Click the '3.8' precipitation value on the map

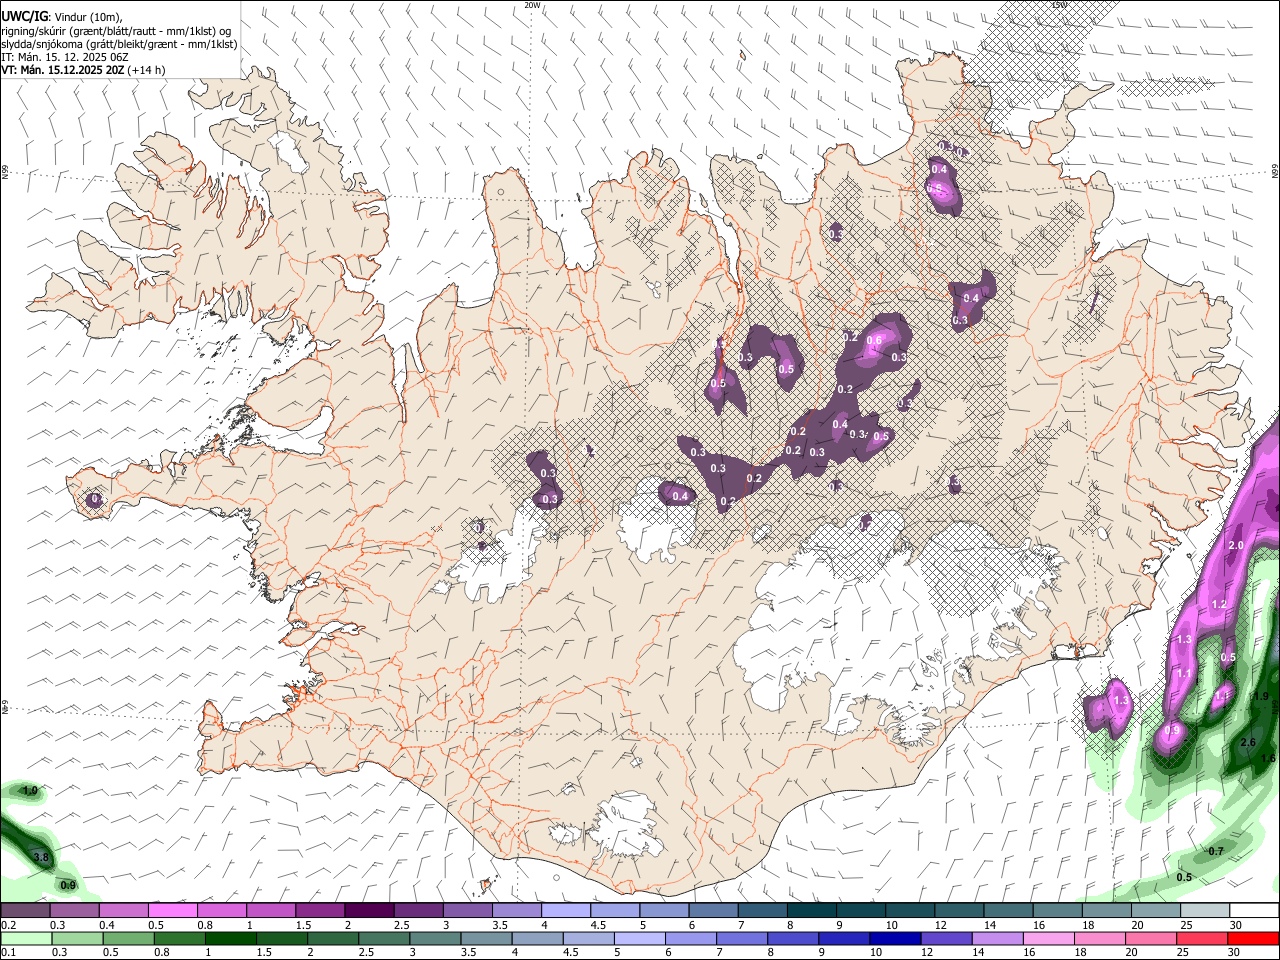[x=41, y=858]
